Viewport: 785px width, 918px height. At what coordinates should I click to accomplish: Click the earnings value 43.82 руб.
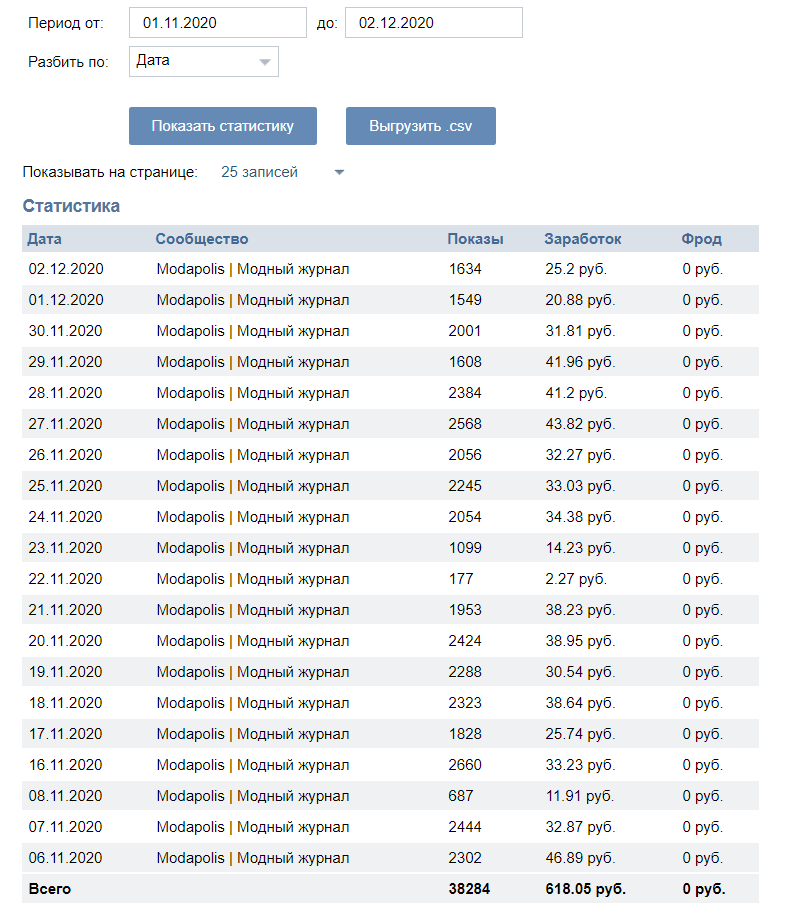580,424
